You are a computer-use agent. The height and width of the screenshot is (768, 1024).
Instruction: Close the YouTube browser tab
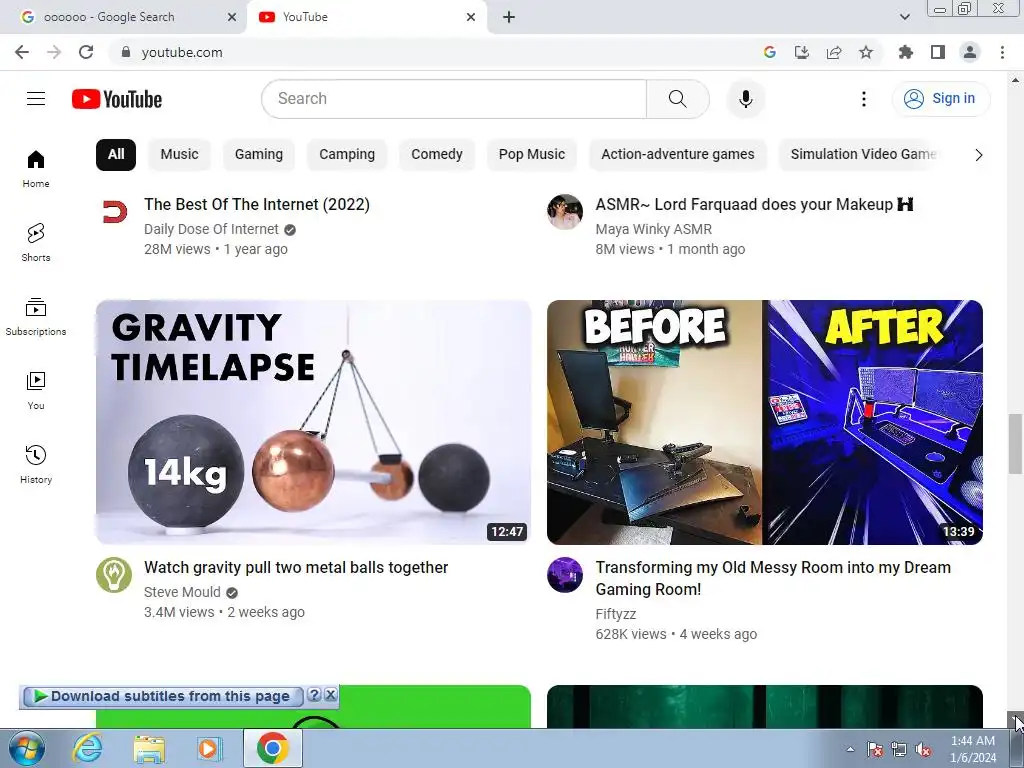(471, 17)
